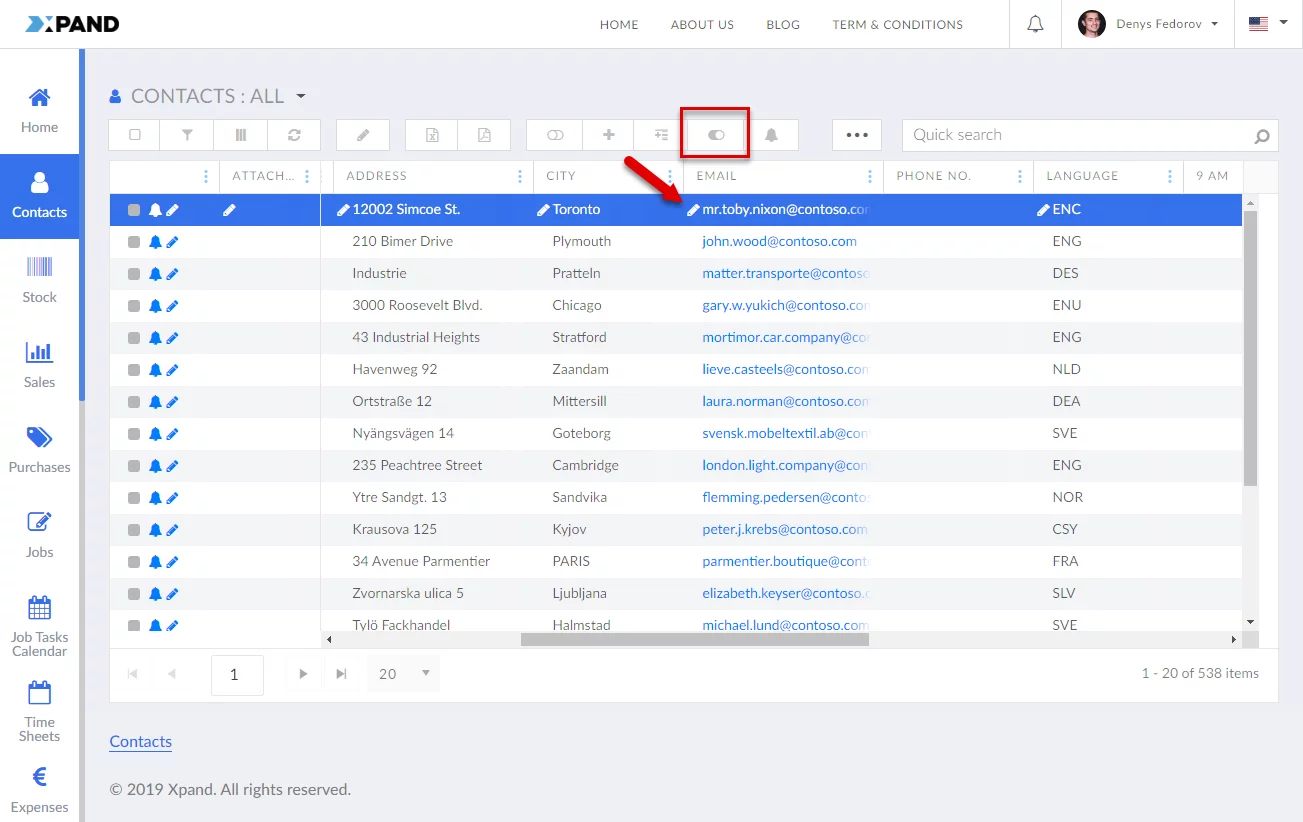Image resolution: width=1303 pixels, height=822 pixels.
Task: Click the three-dots more options button
Action: coord(857,135)
